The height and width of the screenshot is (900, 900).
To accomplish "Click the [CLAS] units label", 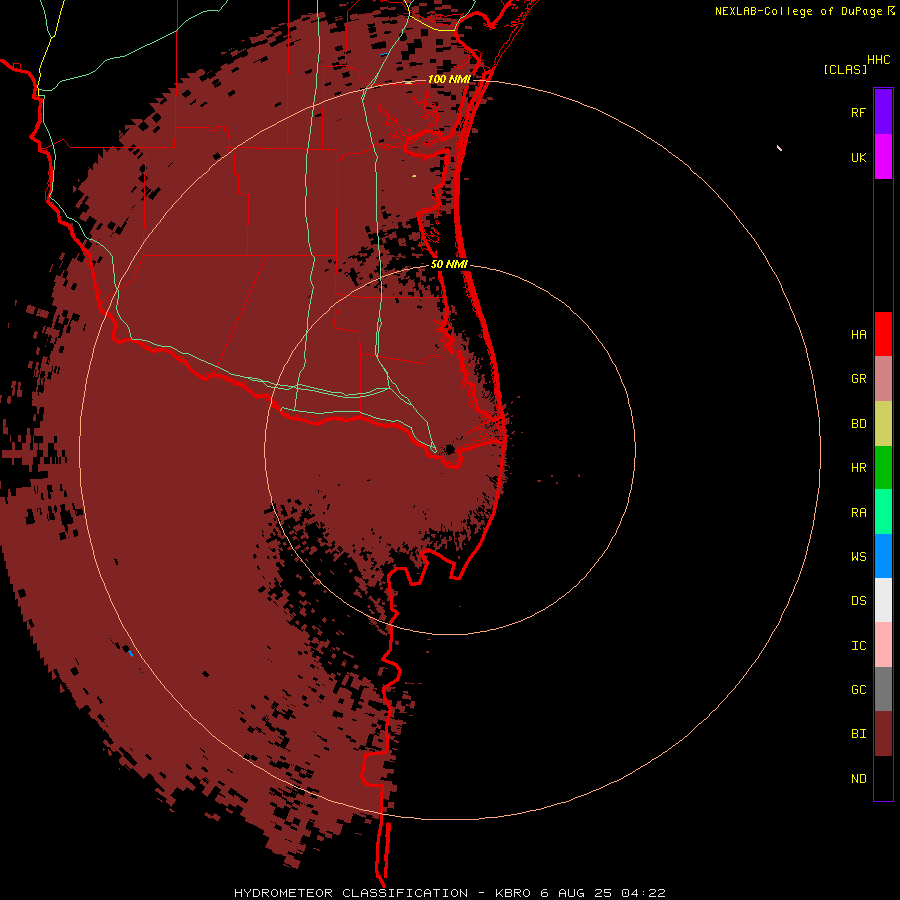I will coord(845,69).
